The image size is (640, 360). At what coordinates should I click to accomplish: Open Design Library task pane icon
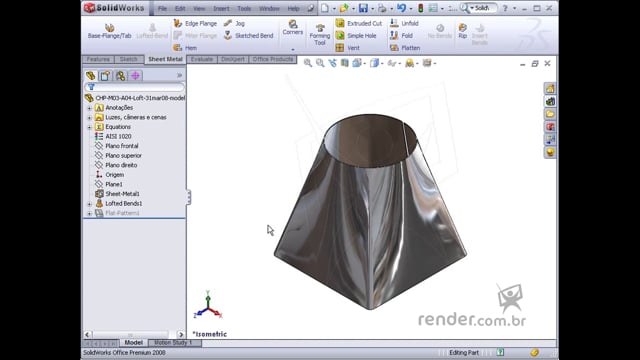[x=550, y=101]
